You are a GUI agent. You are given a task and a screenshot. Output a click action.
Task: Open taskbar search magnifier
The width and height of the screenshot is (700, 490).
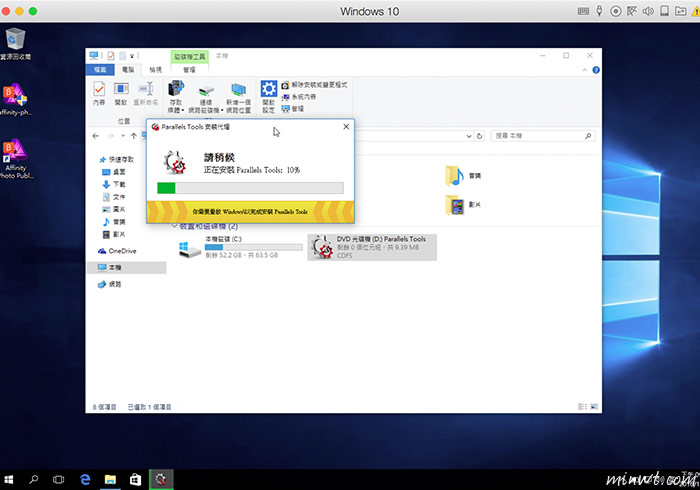[x=33, y=480]
